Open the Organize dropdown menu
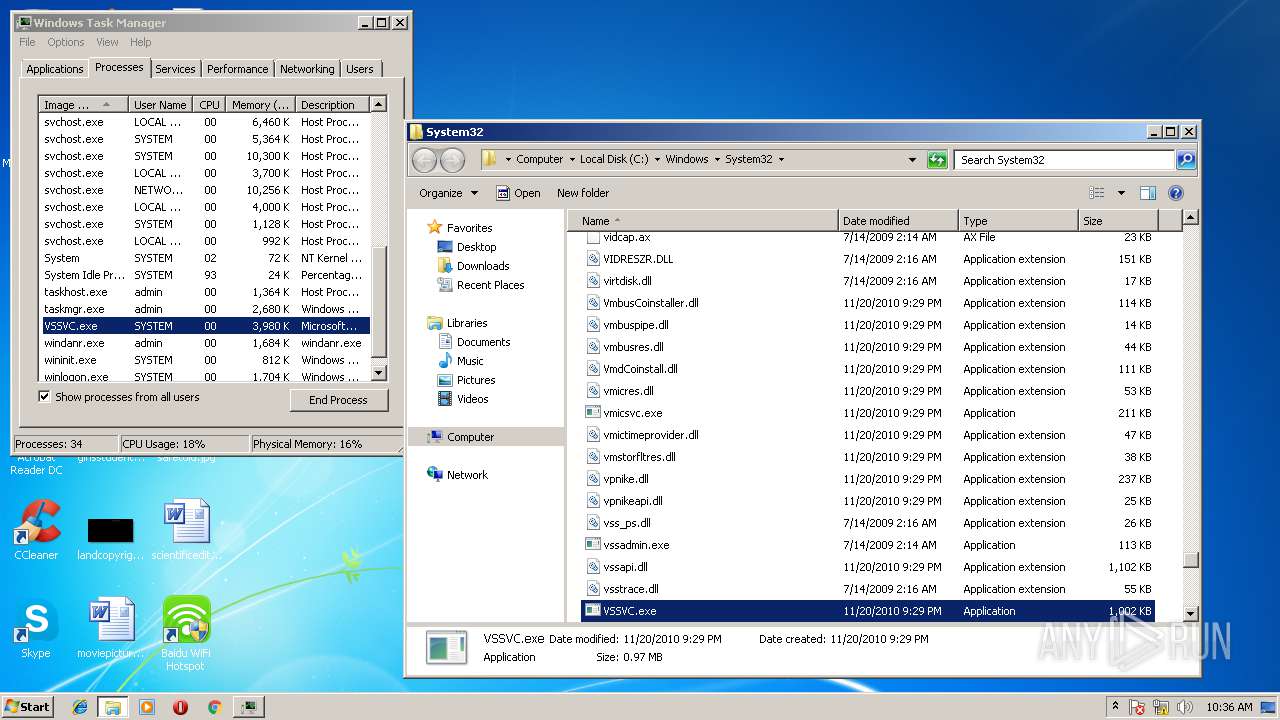The image size is (1280, 720). (448, 193)
